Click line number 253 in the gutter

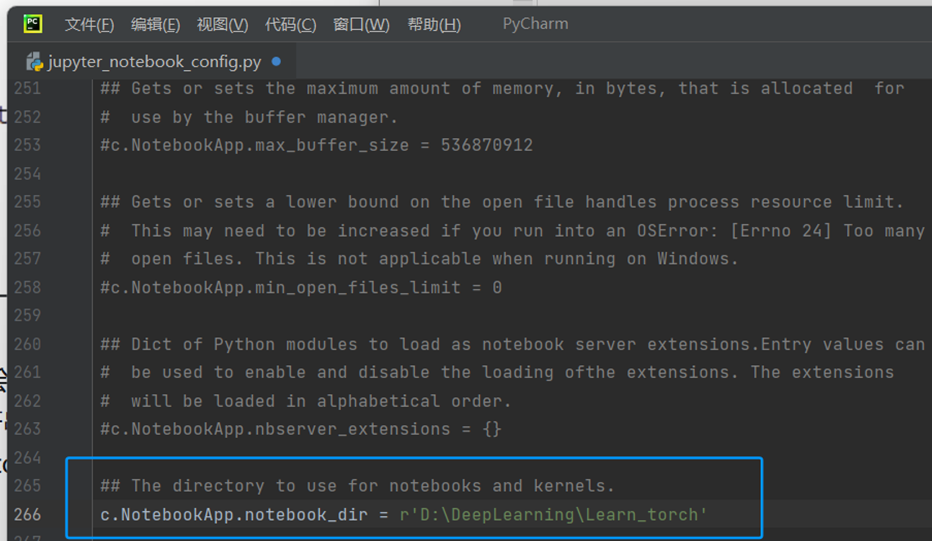(x=26, y=145)
